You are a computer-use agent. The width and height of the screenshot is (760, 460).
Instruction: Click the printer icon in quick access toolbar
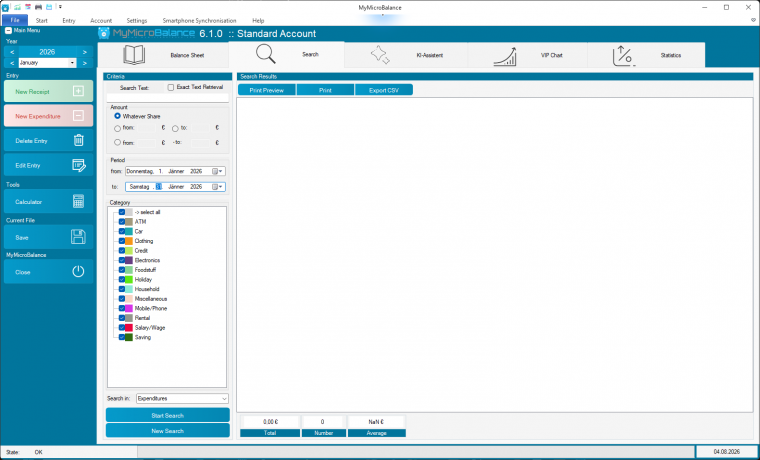pos(38,7)
